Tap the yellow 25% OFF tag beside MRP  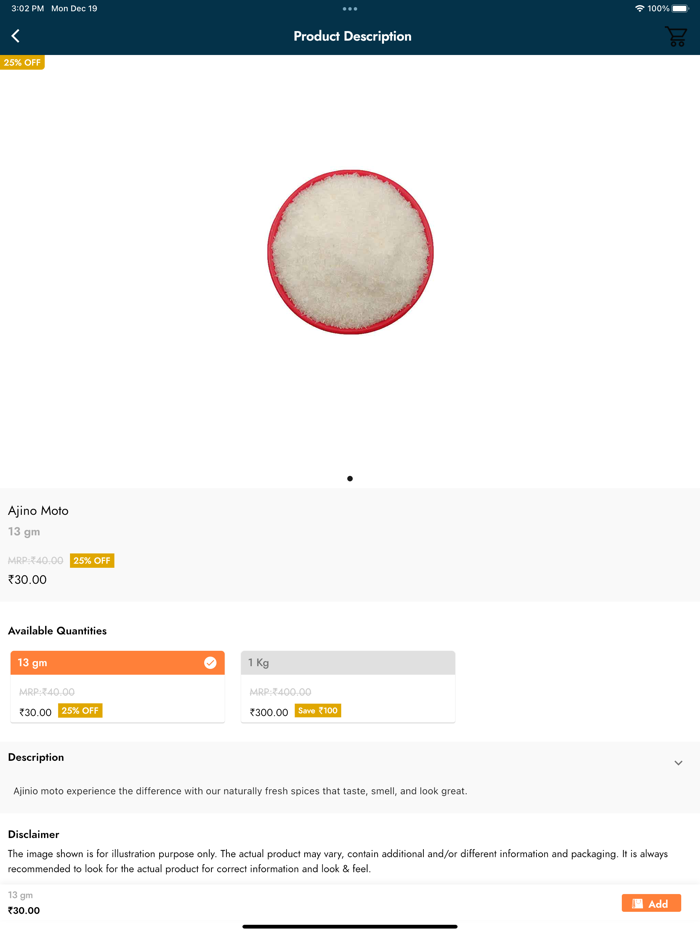pos(92,561)
